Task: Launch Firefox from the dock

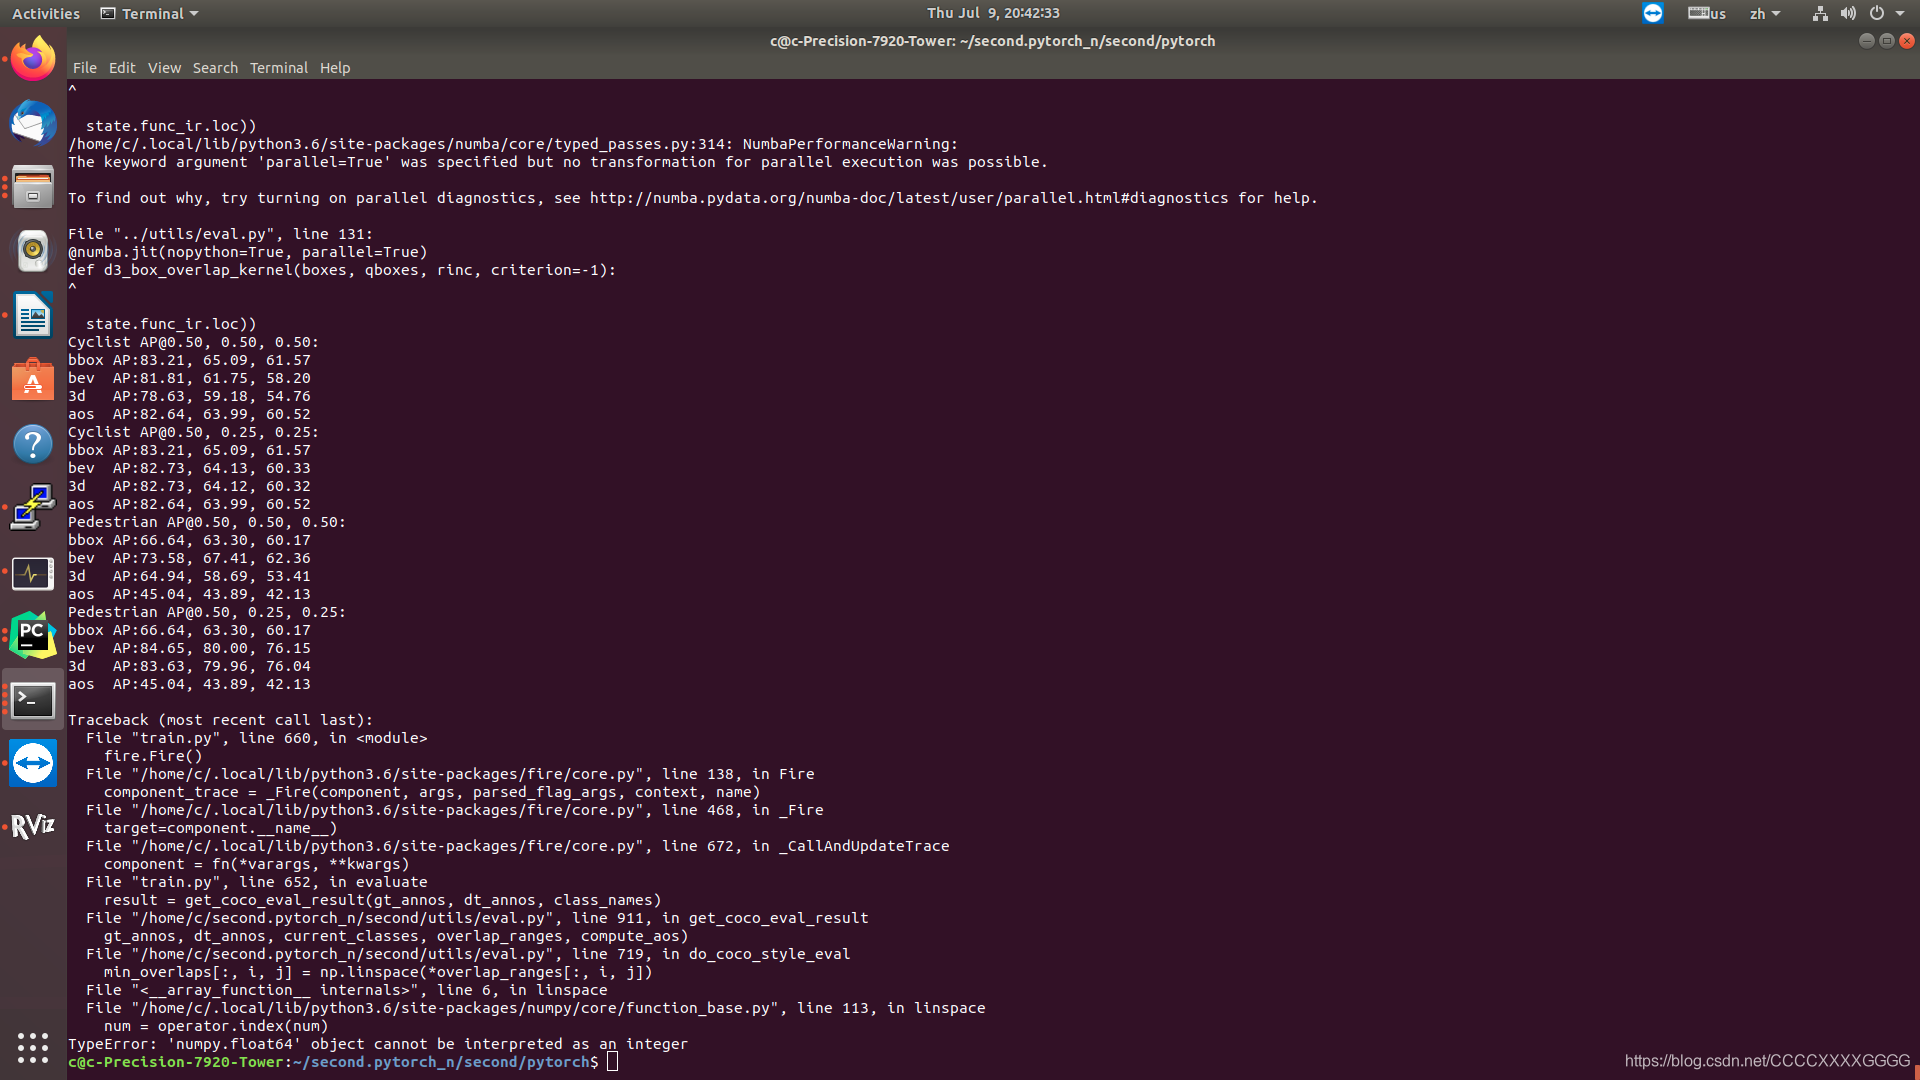Action: coord(33,59)
